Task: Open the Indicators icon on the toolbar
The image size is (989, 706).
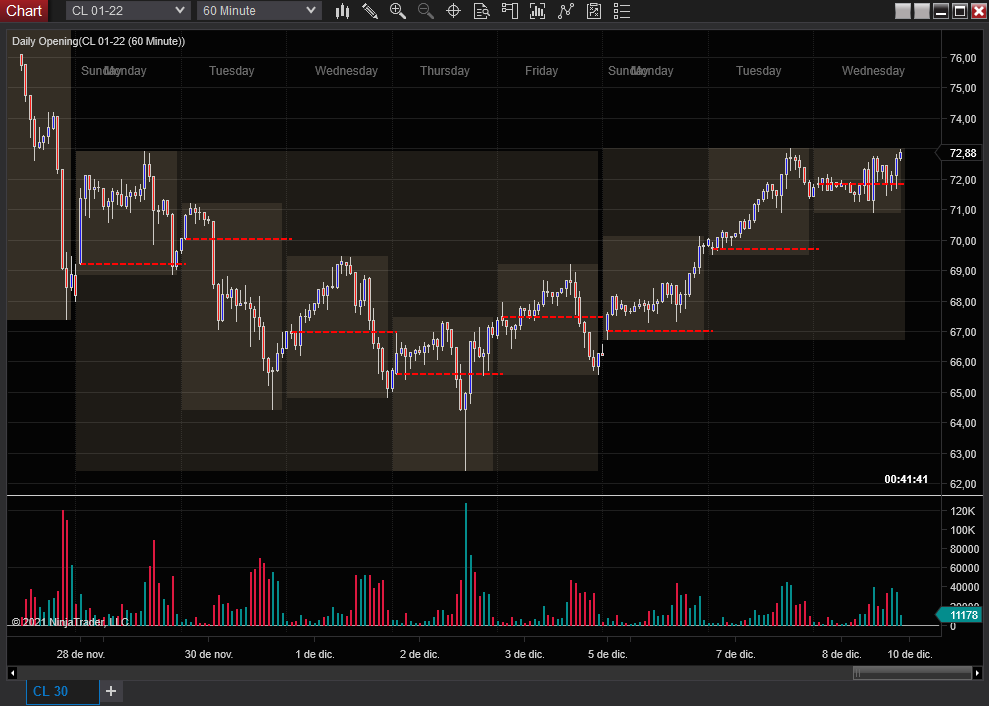Action: [538, 11]
